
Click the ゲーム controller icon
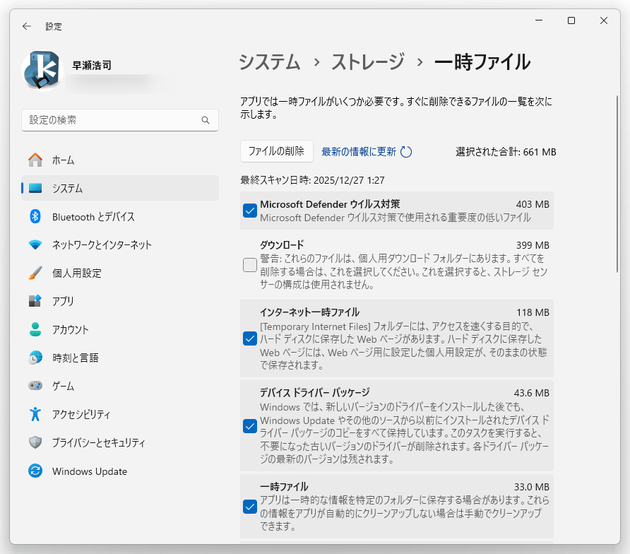35,386
